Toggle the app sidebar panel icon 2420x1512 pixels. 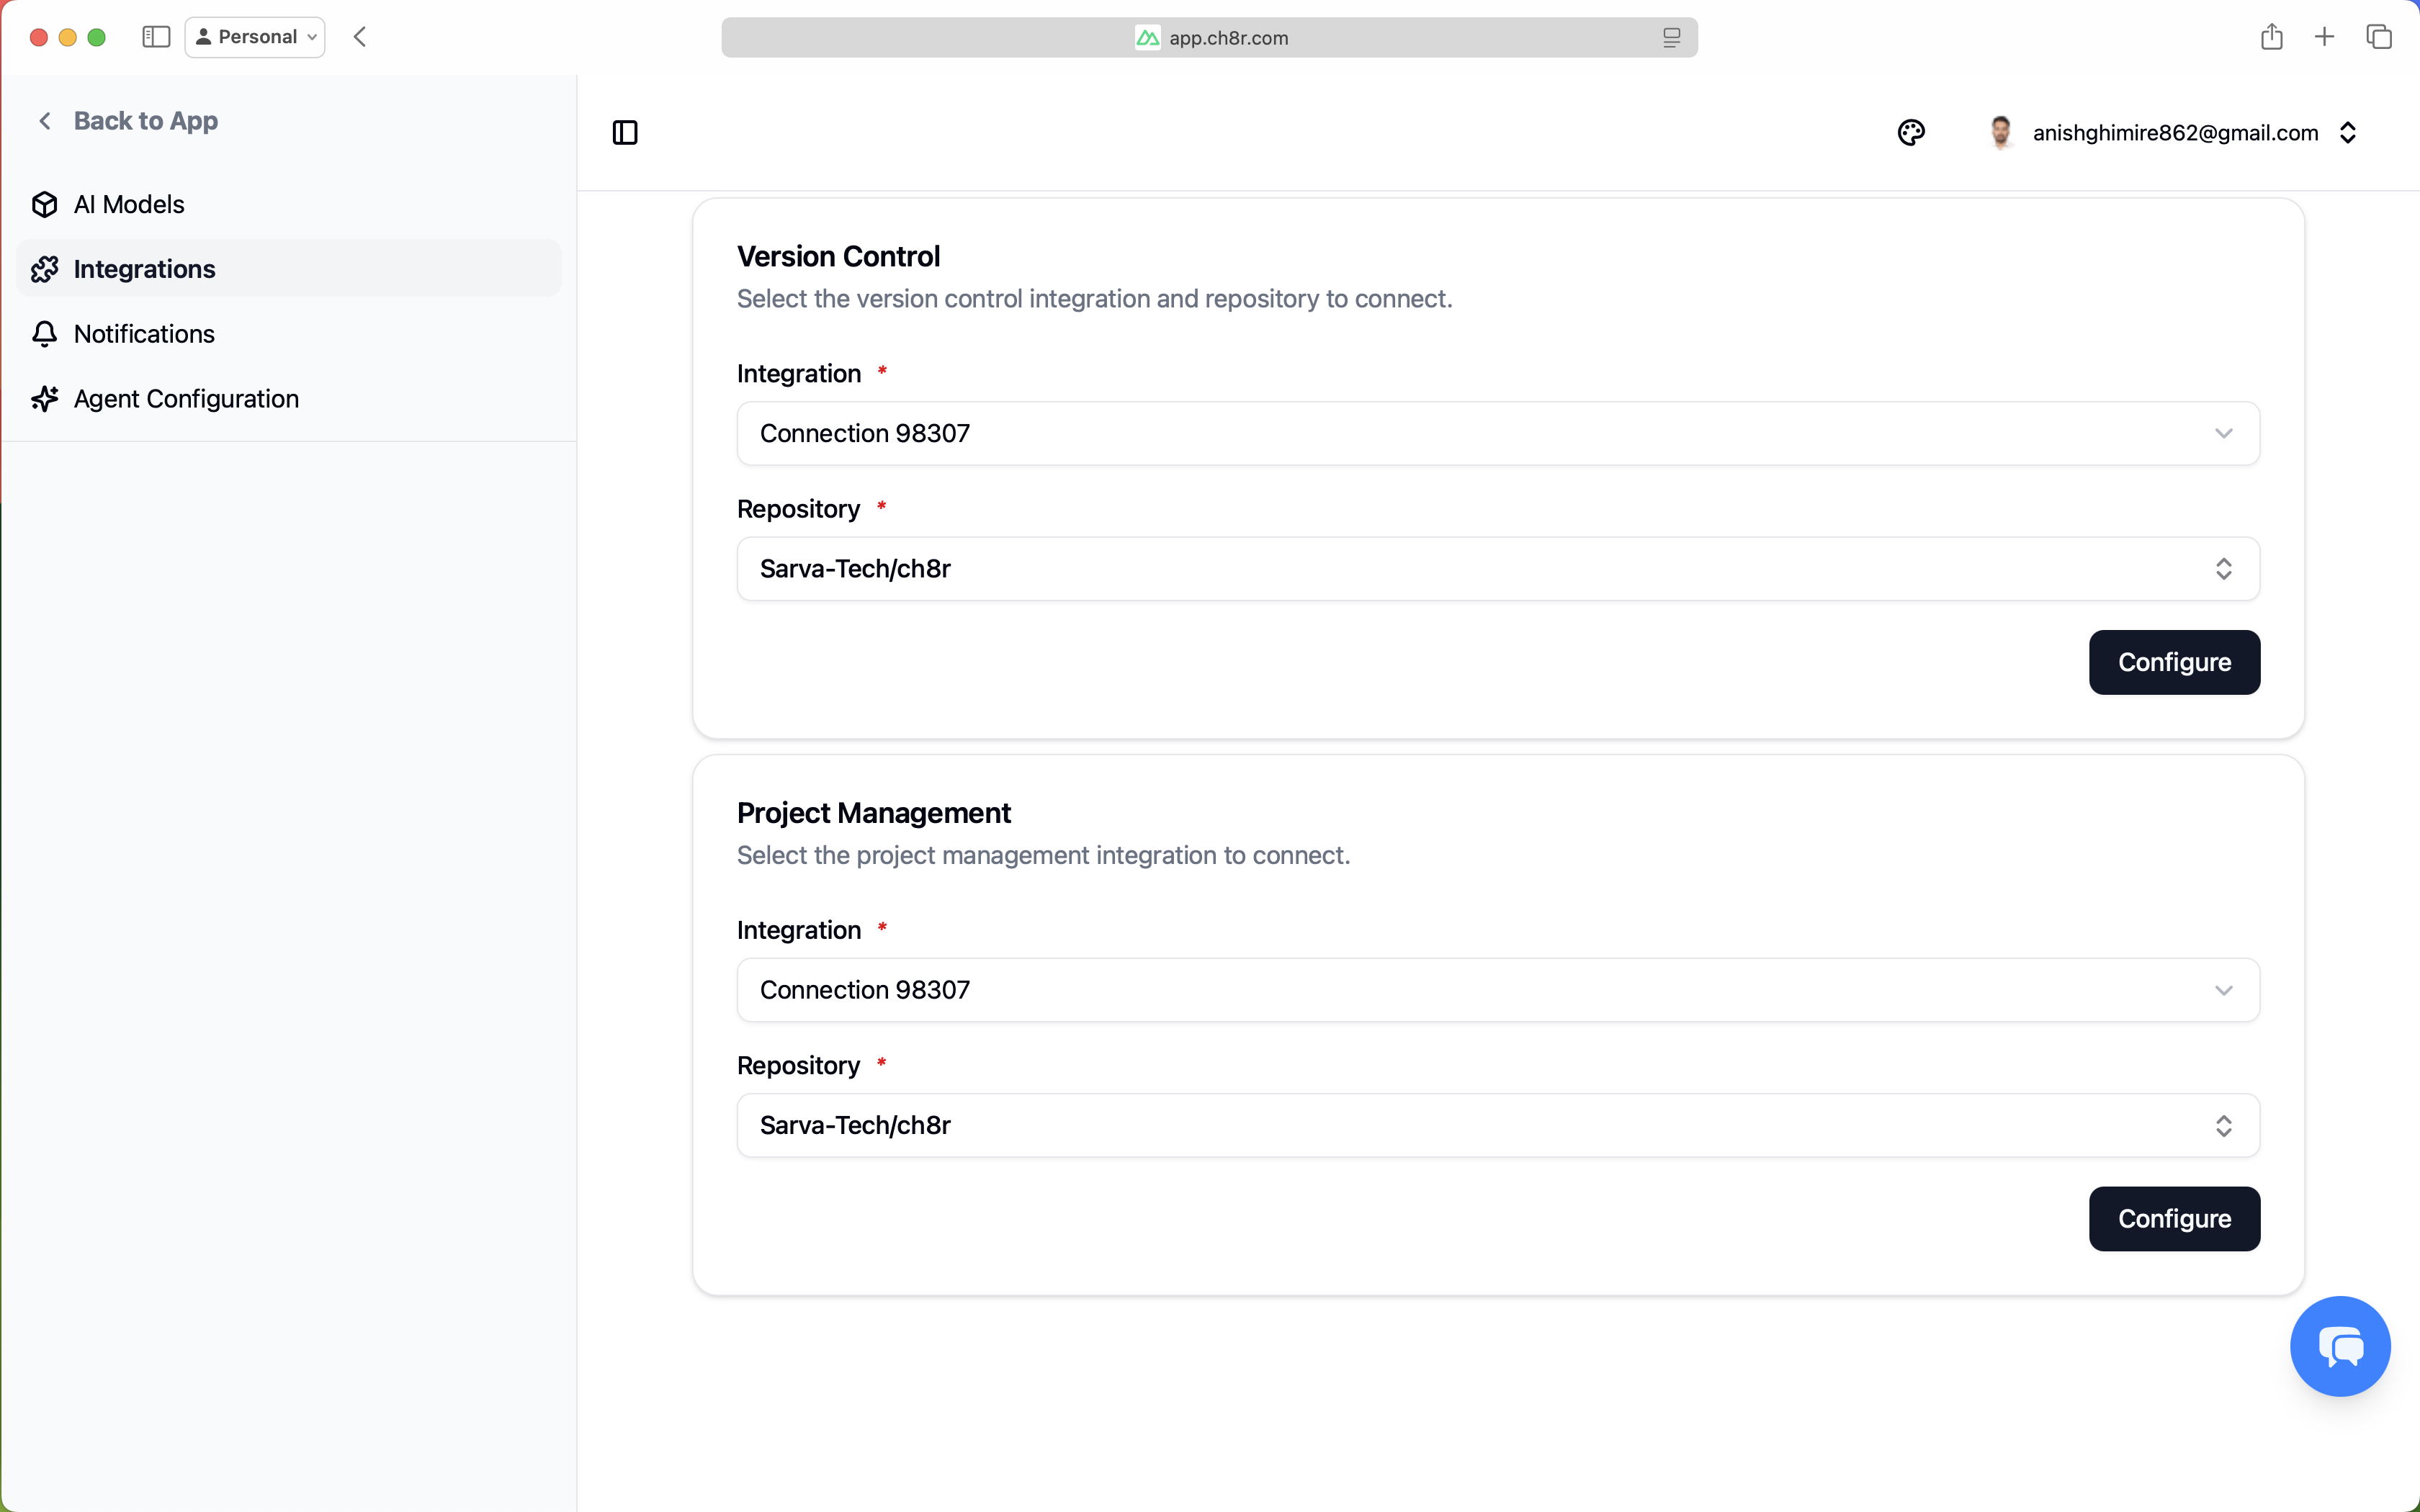(x=625, y=132)
